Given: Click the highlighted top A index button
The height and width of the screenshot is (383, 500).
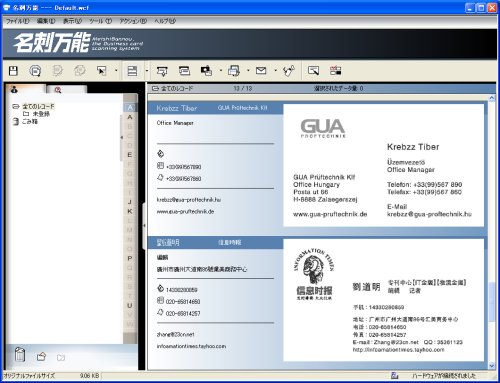Looking at the screenshot, I should point(130,108).
